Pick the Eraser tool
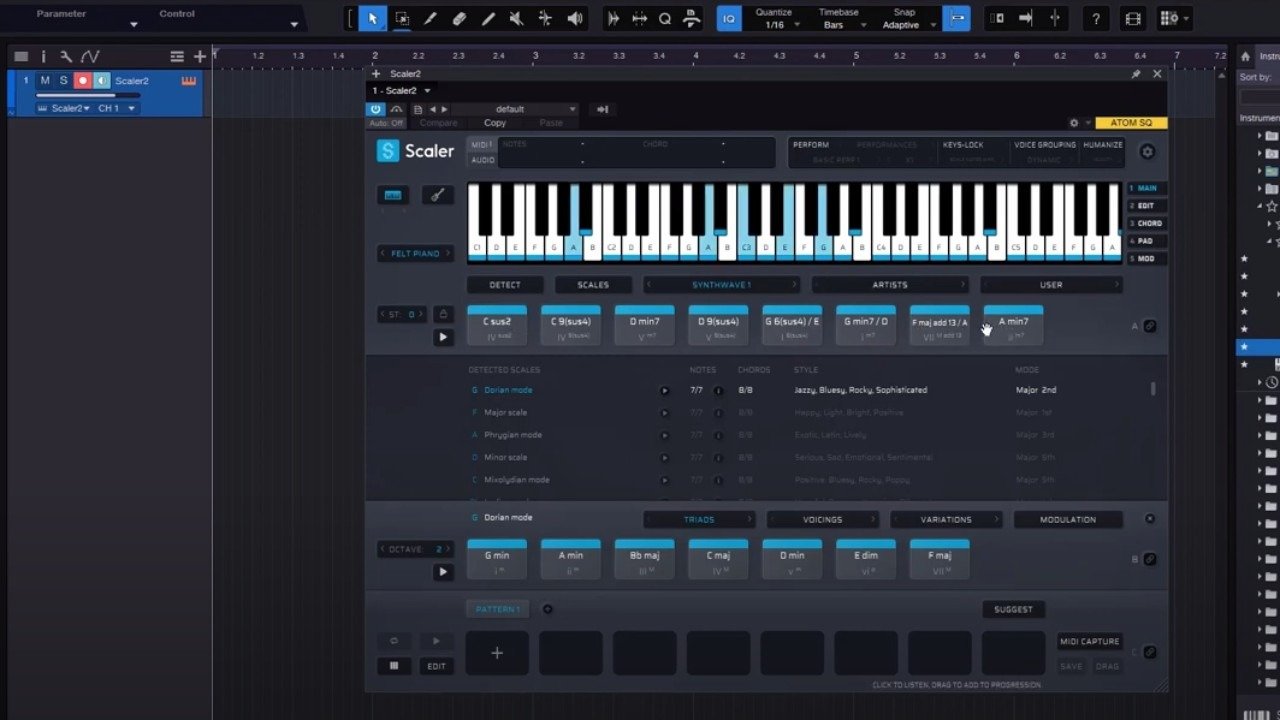 (x=459, y=18)
